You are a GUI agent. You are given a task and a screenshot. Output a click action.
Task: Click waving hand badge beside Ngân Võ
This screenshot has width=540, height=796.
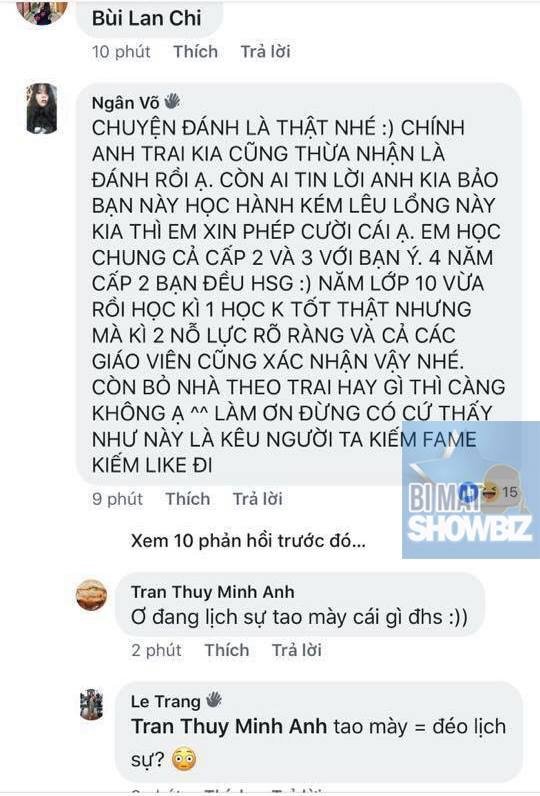tap(172, 101)
